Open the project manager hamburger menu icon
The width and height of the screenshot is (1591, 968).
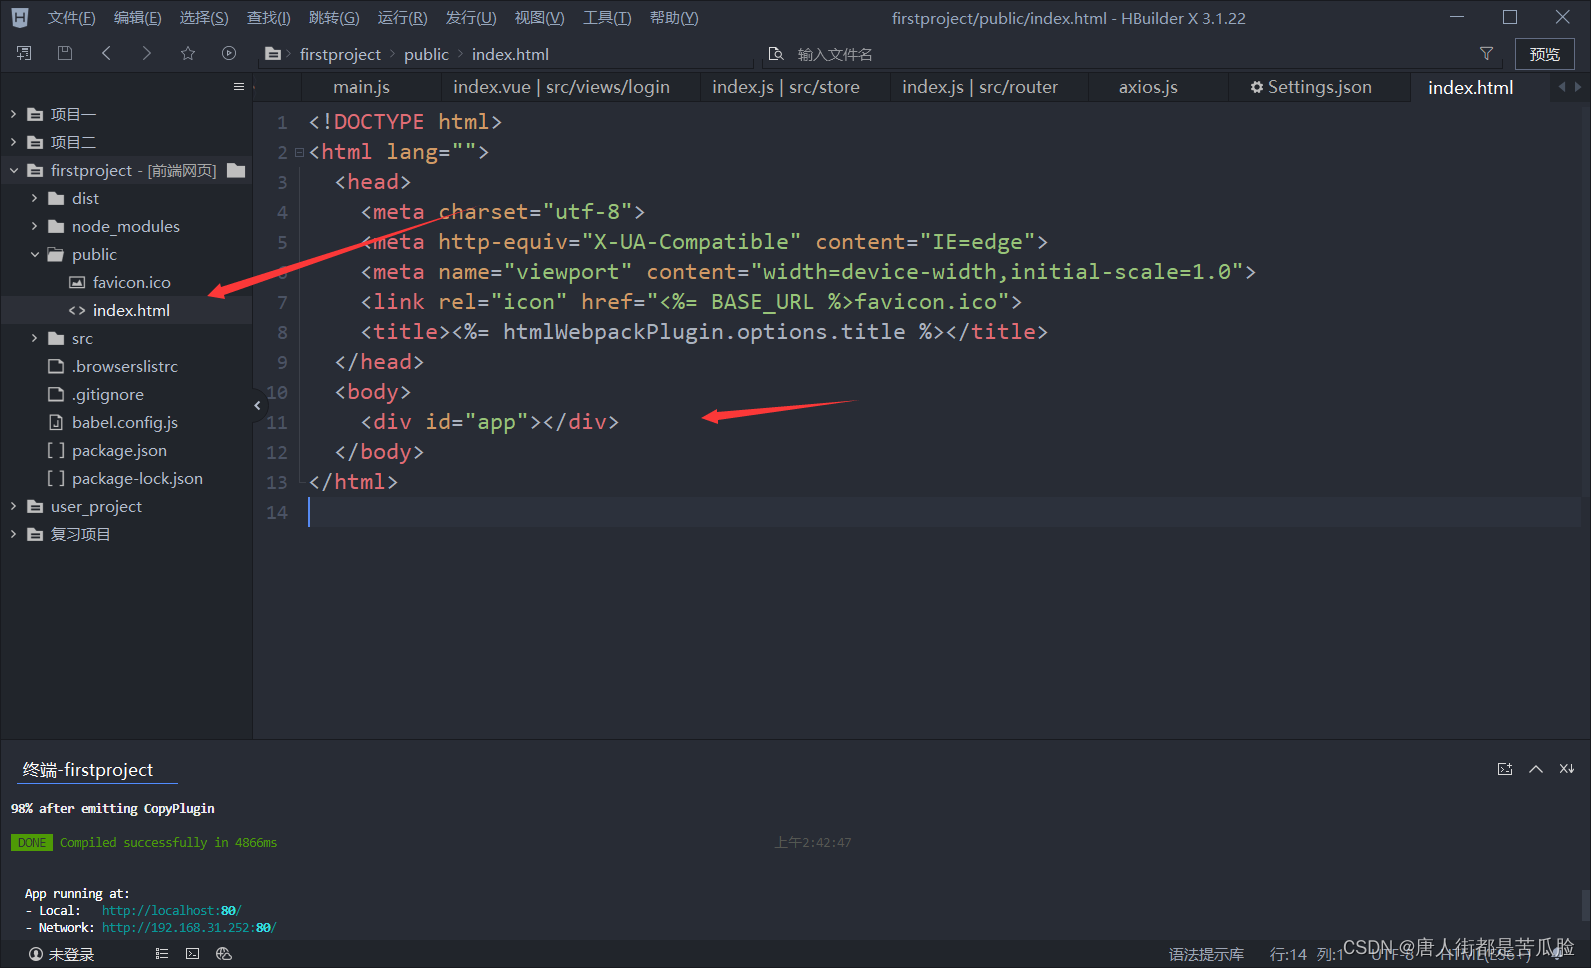tap(239, 87)
